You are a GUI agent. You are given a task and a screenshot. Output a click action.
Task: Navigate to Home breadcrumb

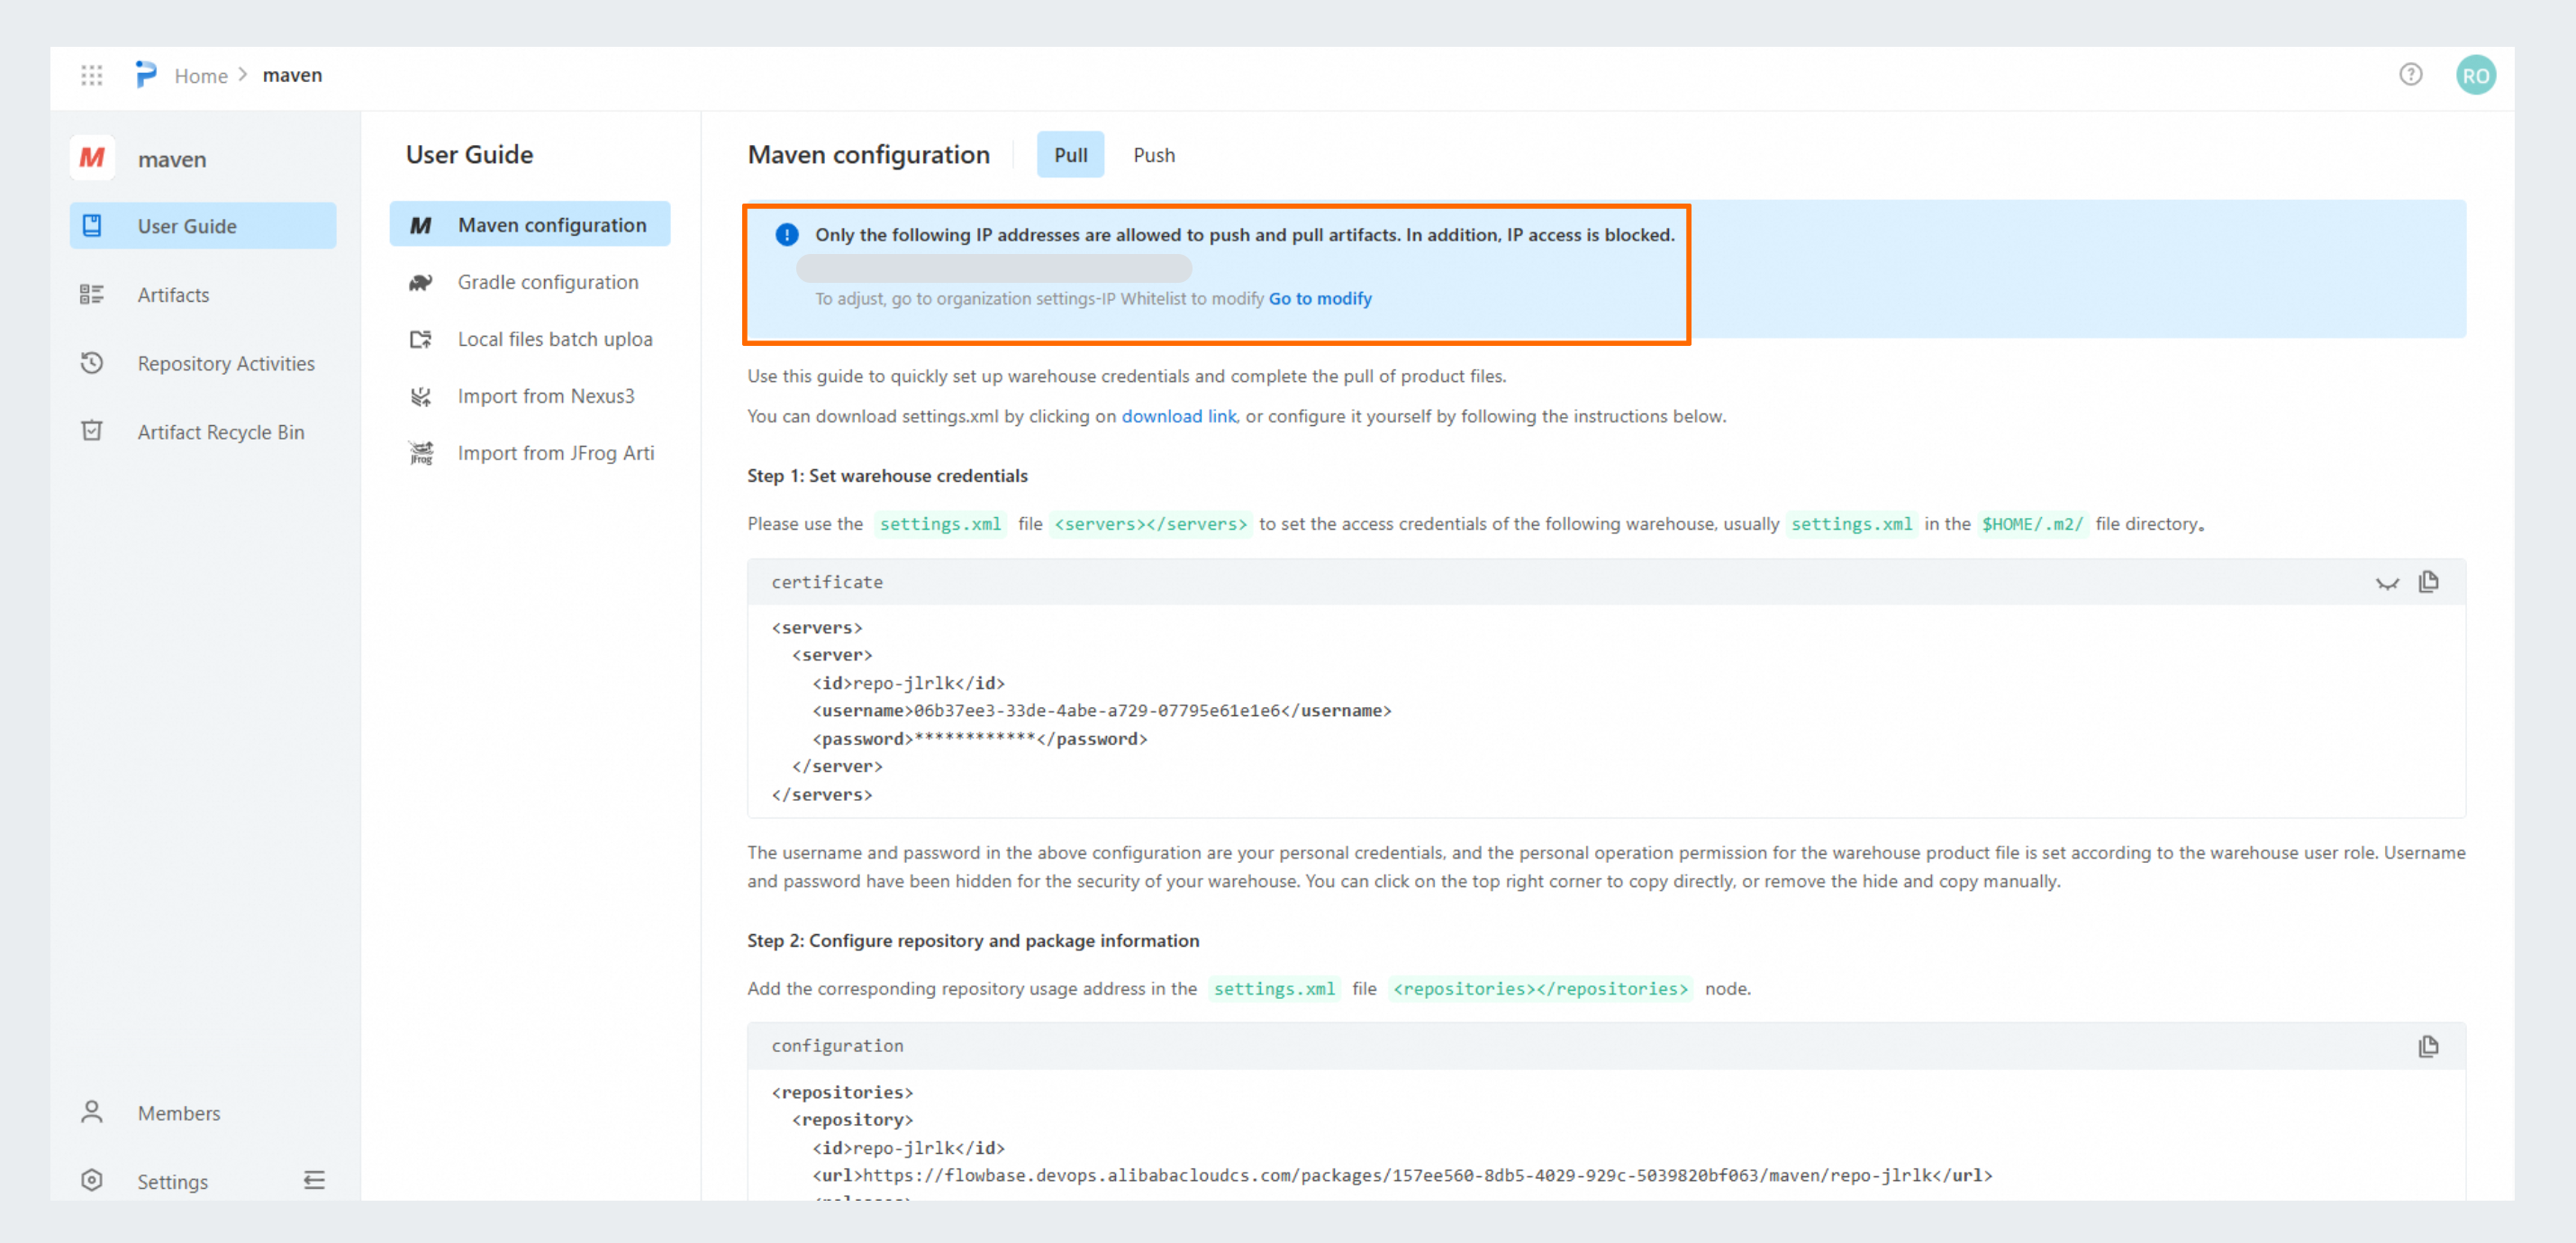pyautogui.click(x=200, y=76)
